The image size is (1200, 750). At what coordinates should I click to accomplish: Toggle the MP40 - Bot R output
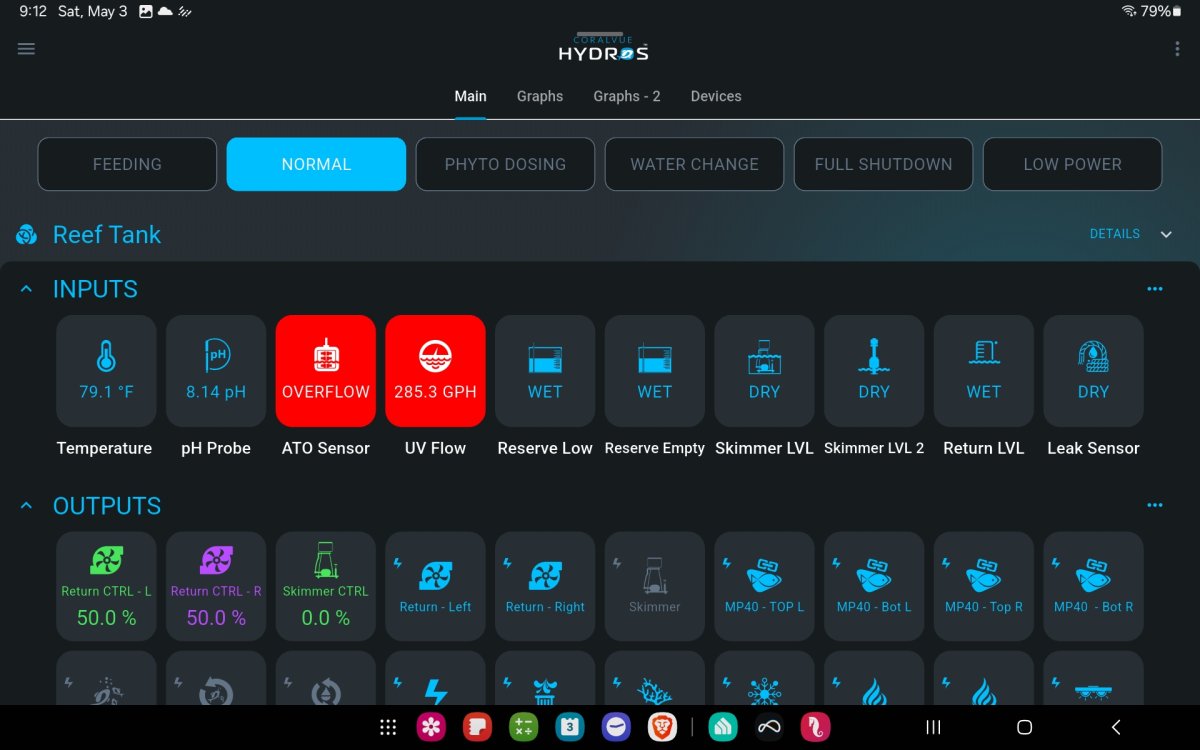(1093, 586)
